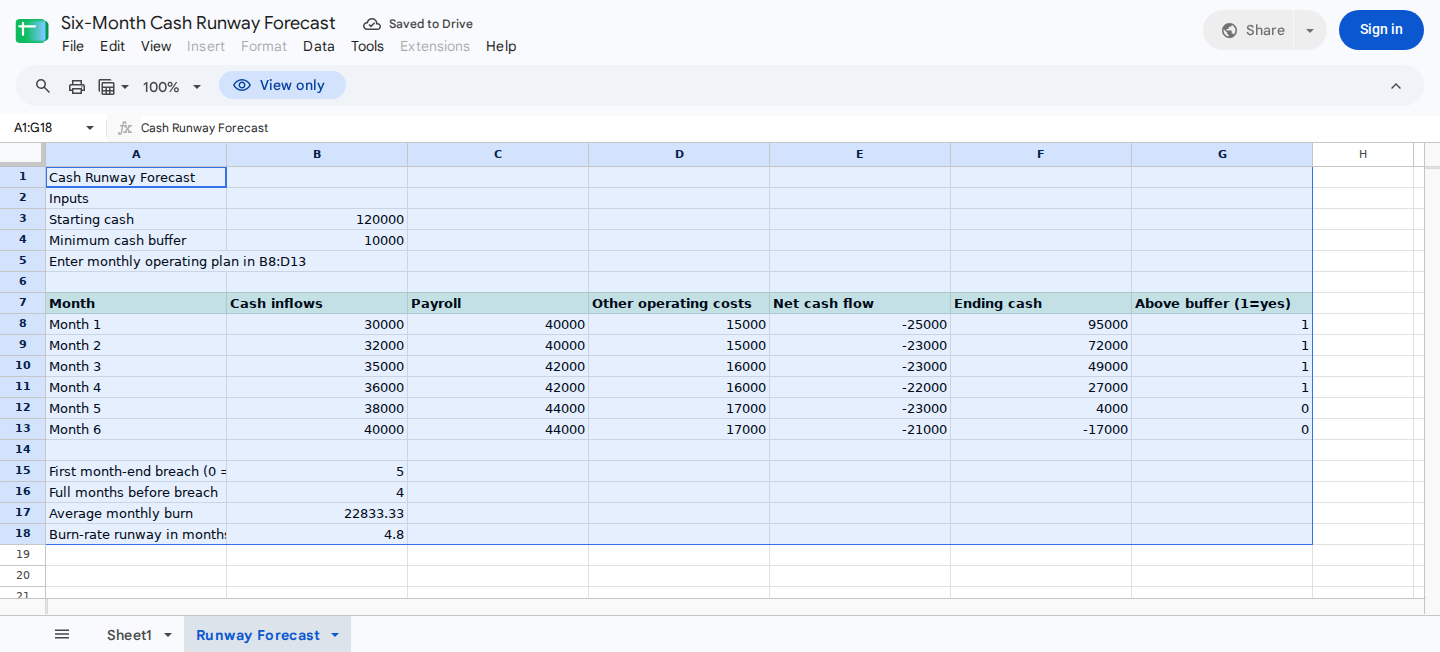Click Month 2 cash inflows 32000

317,345
